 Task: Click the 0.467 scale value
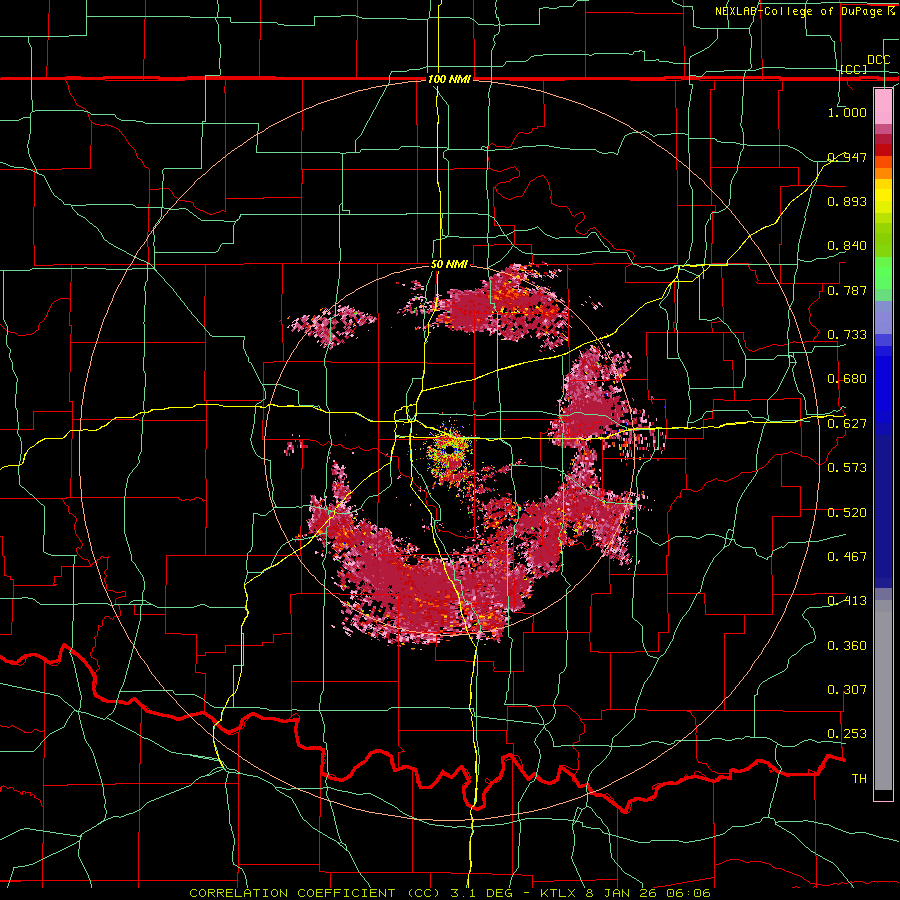847,557
